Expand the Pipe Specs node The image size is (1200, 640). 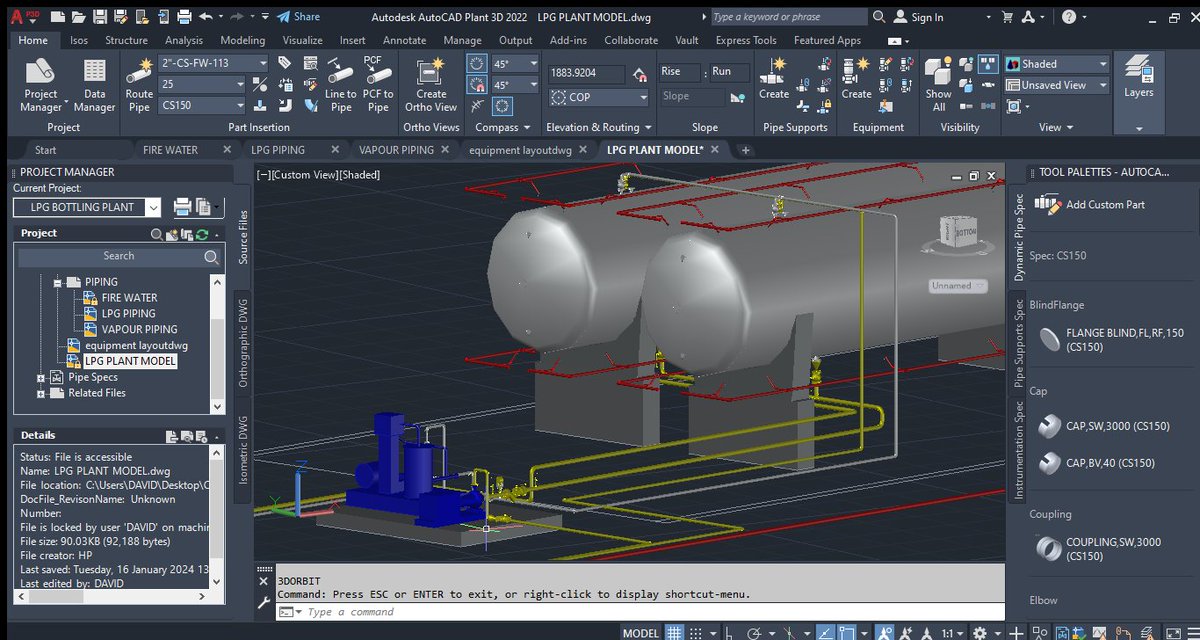click(41, 378)
